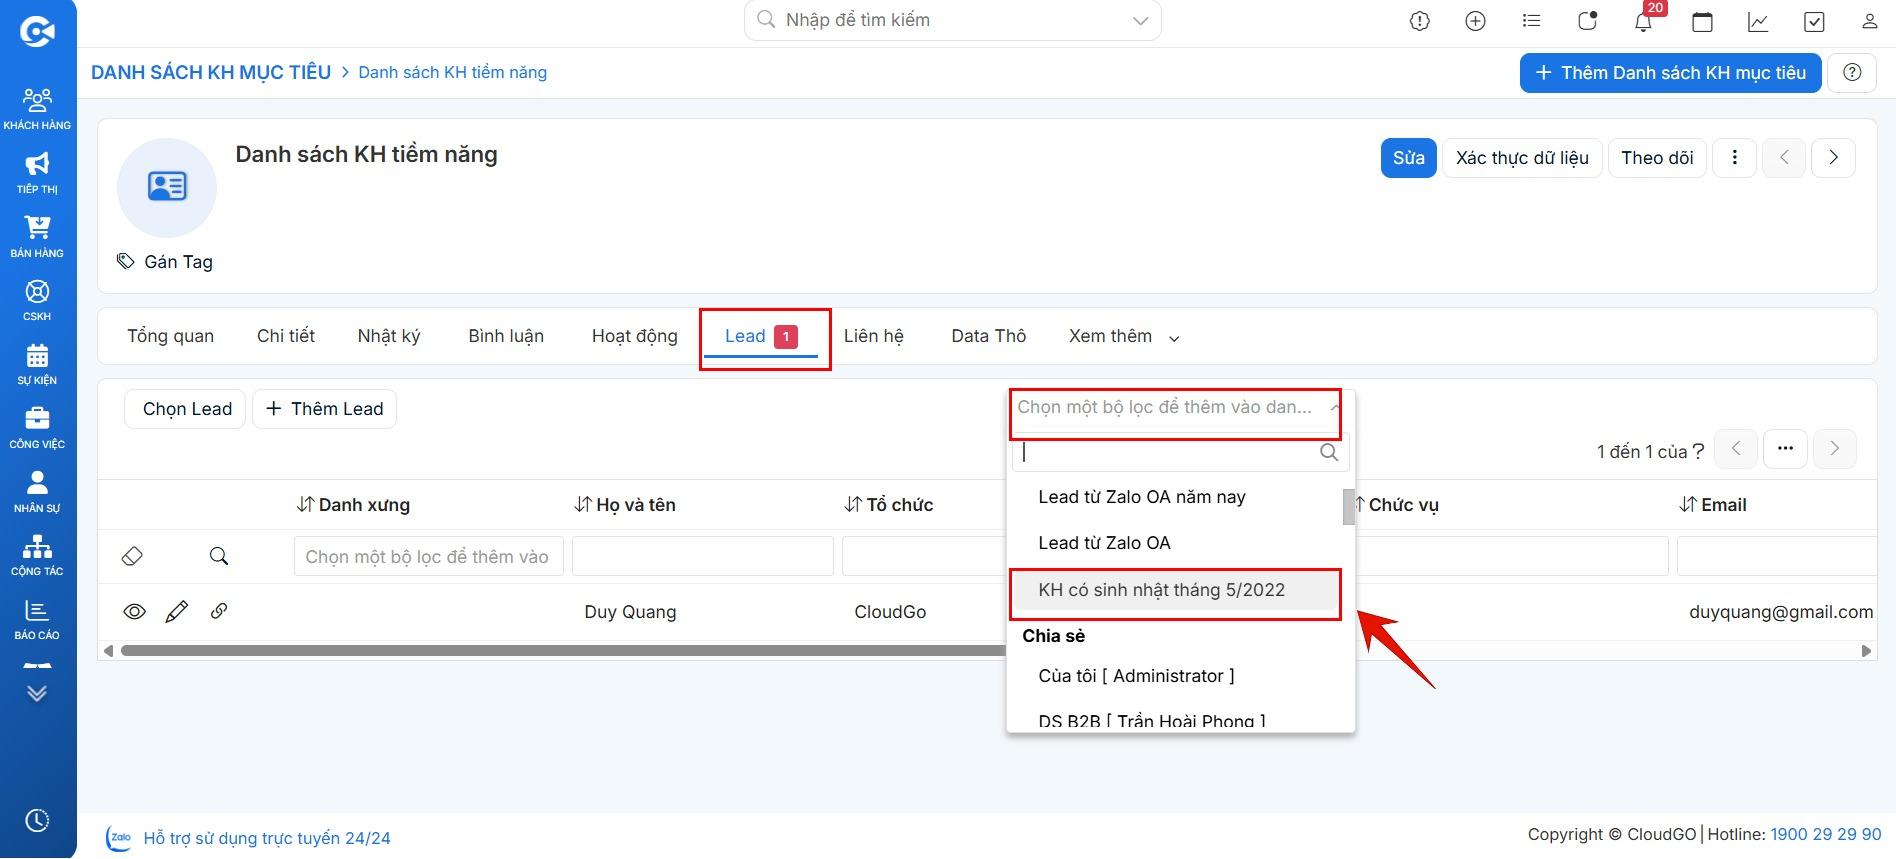1896x859 pixels.
Task: Open the Khách Hàng sidebar module
Action: click(x=37, y=109)
